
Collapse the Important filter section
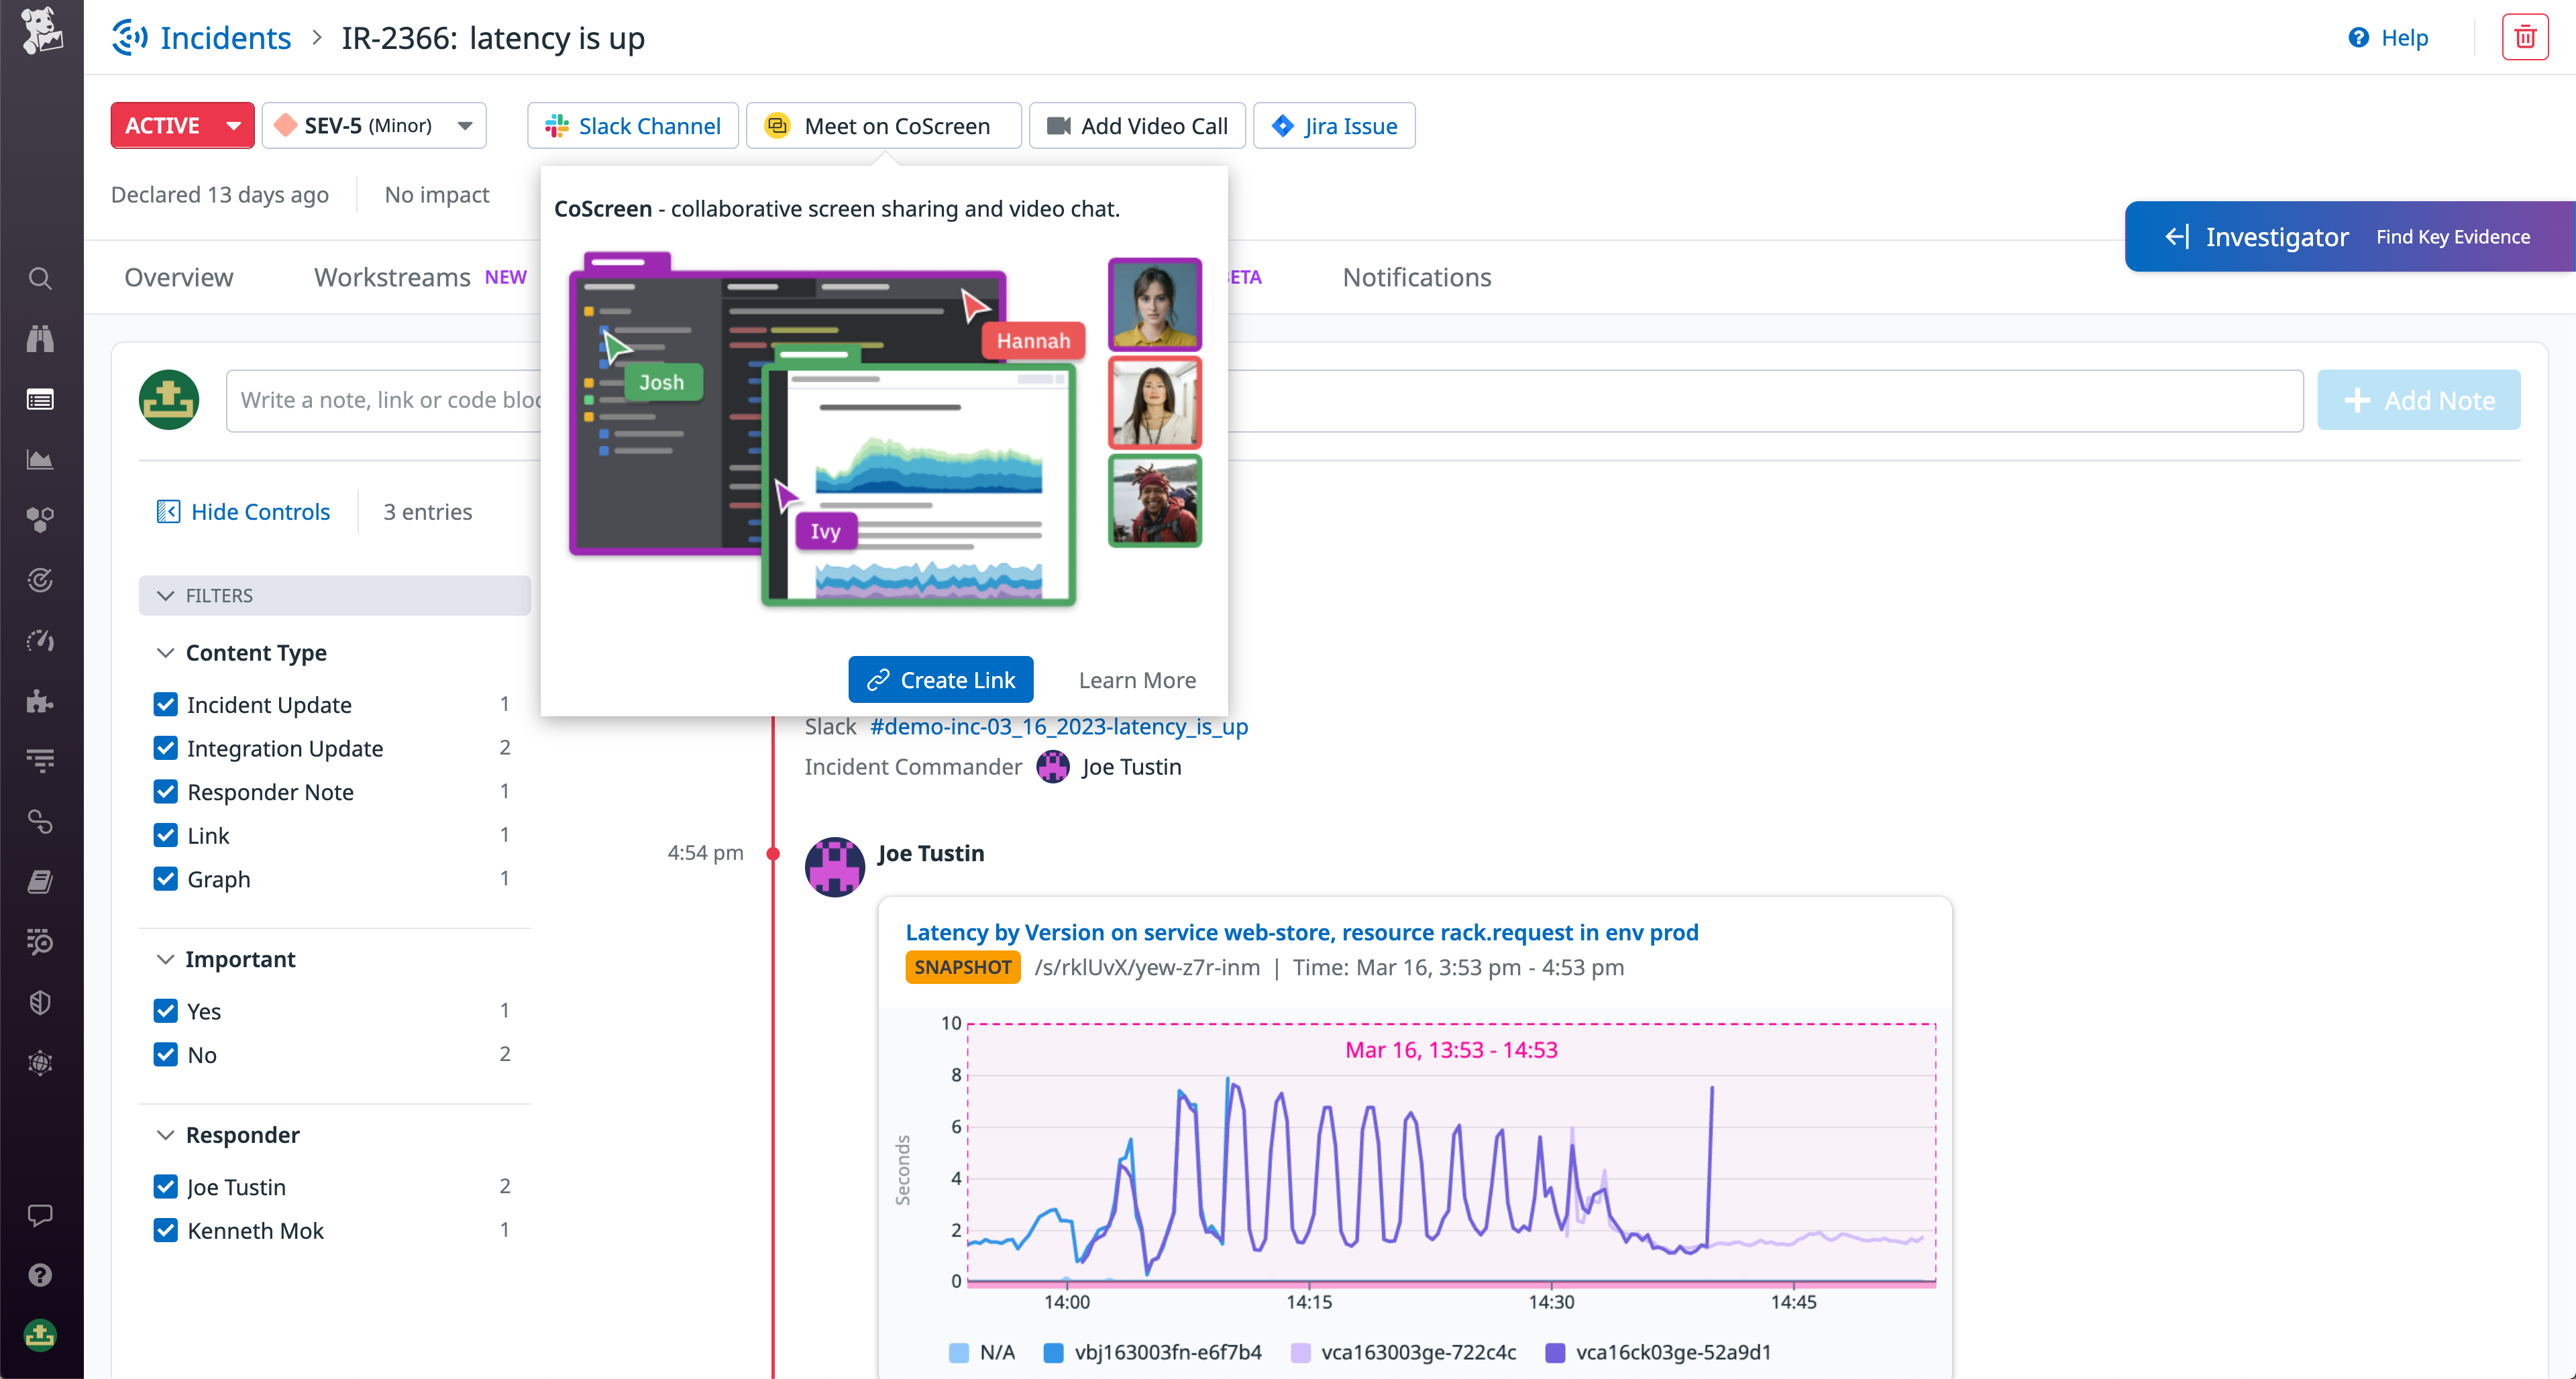[x=166, y=959]
